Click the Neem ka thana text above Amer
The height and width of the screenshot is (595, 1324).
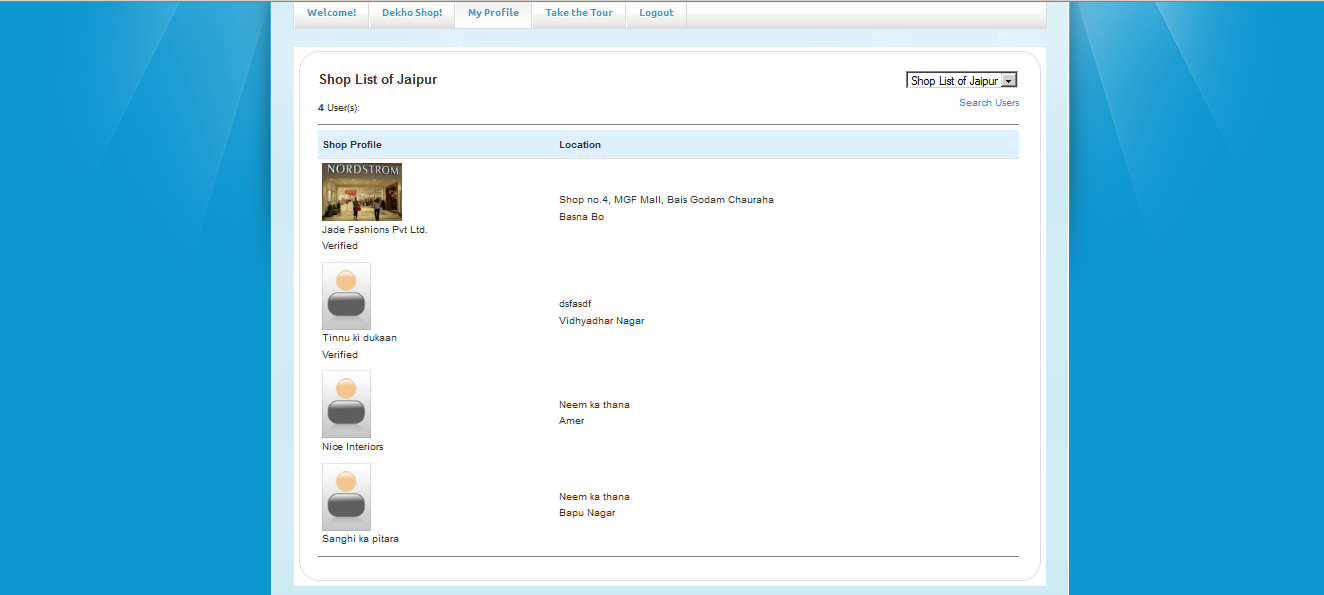point(594,405)
